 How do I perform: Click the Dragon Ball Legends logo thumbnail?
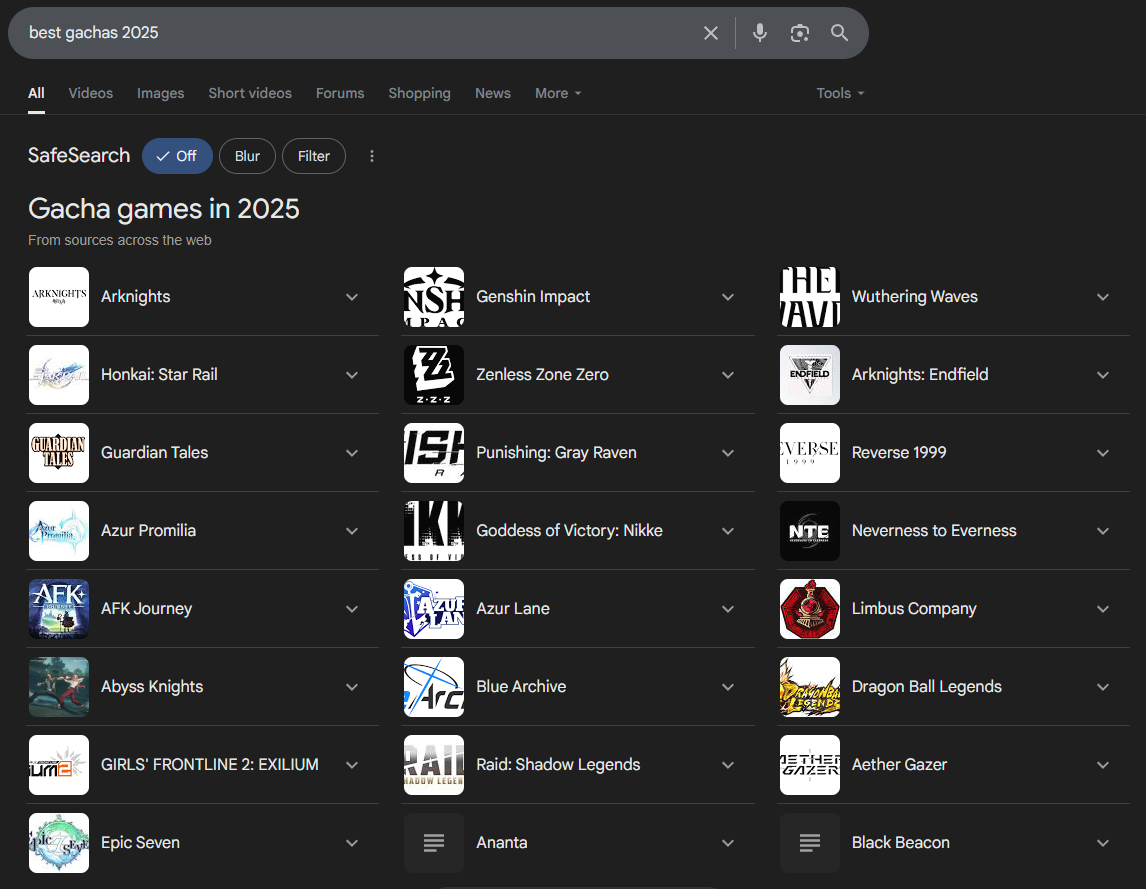point(810,686)
